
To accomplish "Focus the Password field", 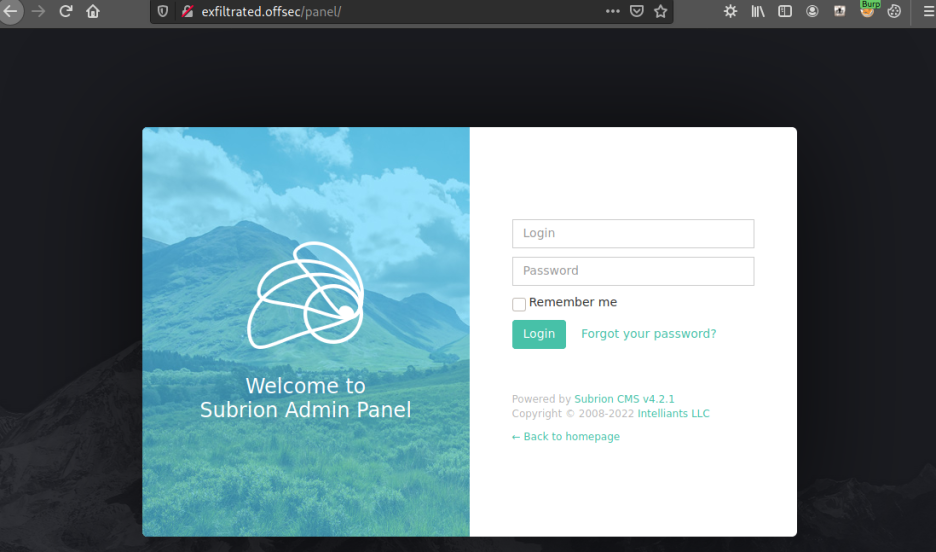I will point(633,271).
